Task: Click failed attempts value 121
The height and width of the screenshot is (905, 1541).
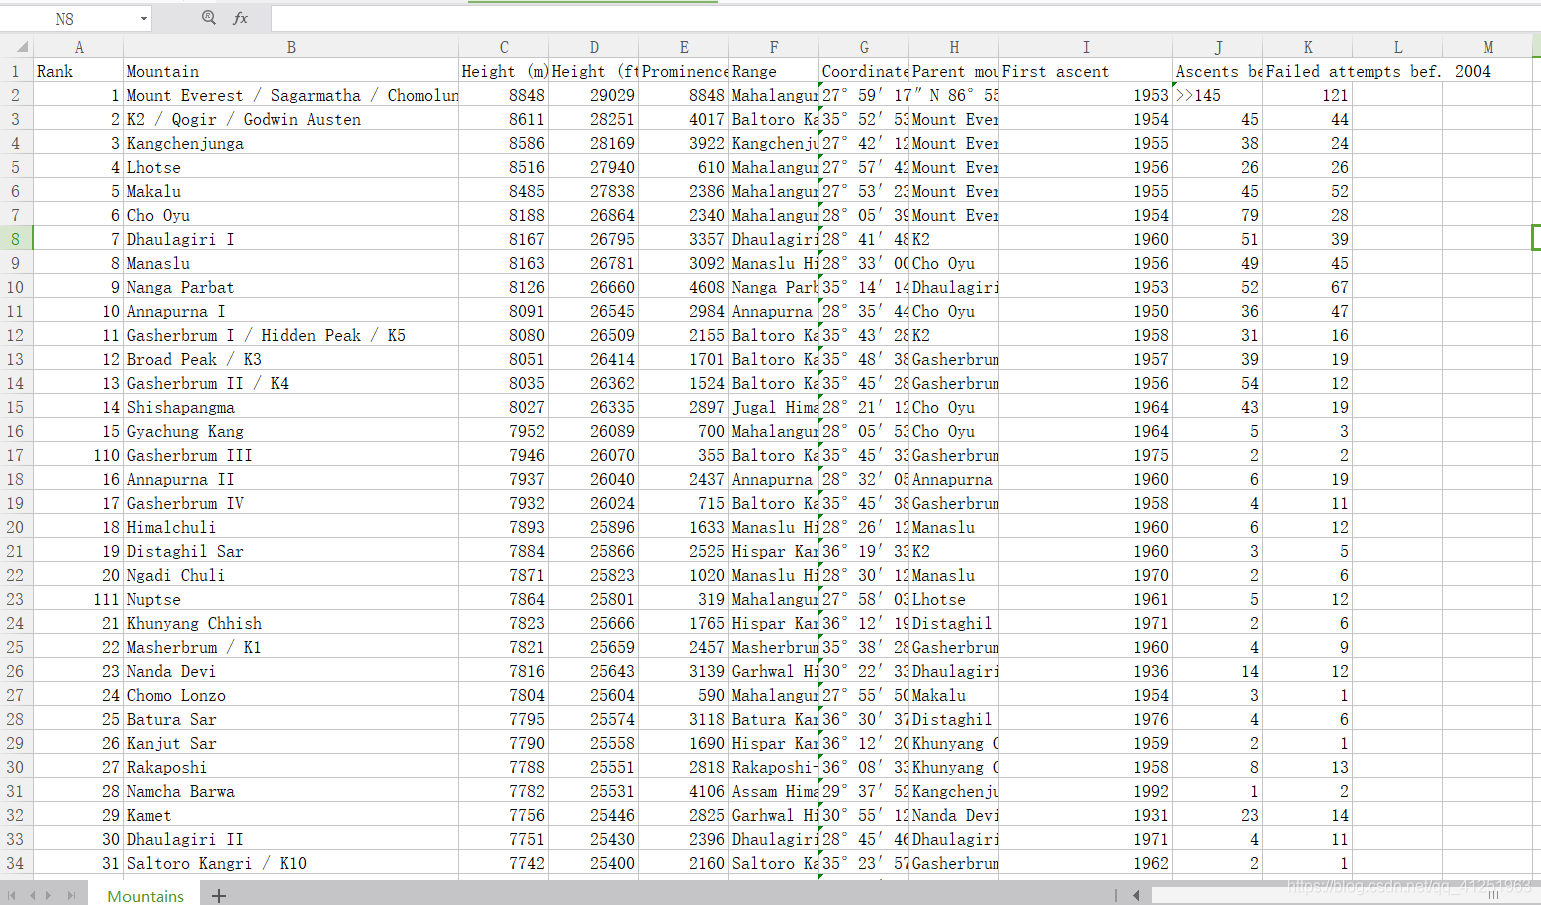Action: coord(1308,95)
